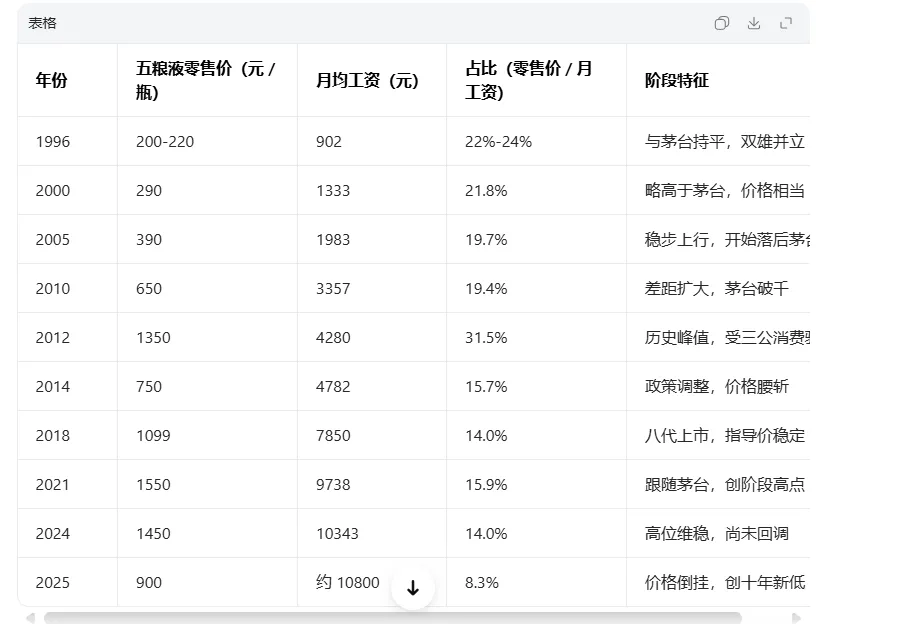Select the wage cell 3357

[x=372, y=289]
